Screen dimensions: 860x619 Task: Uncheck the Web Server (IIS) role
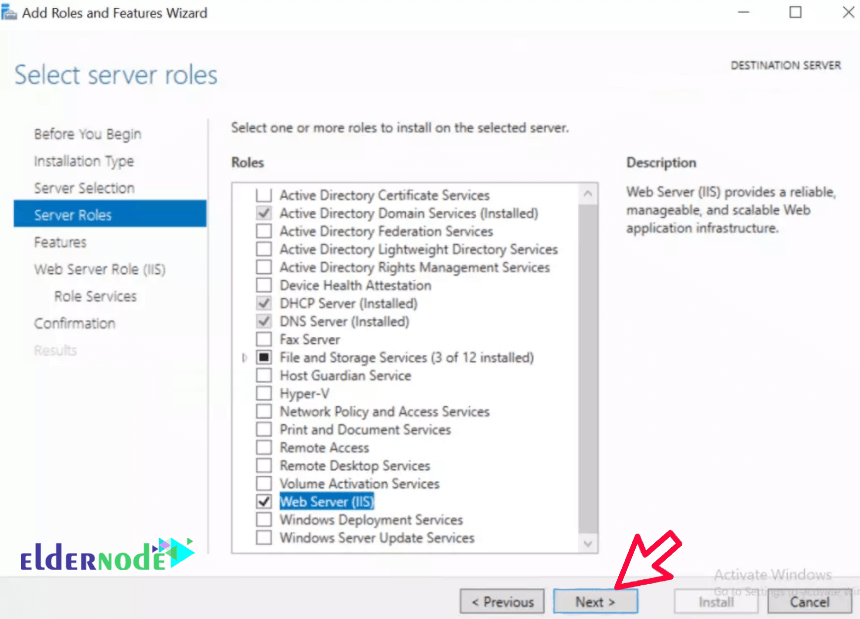[264, 501]
